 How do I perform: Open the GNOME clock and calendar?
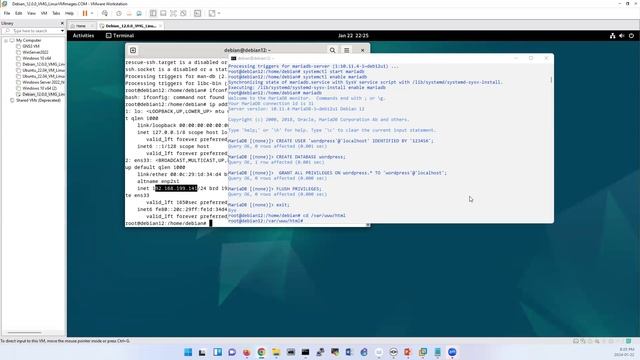coord(353,36)
